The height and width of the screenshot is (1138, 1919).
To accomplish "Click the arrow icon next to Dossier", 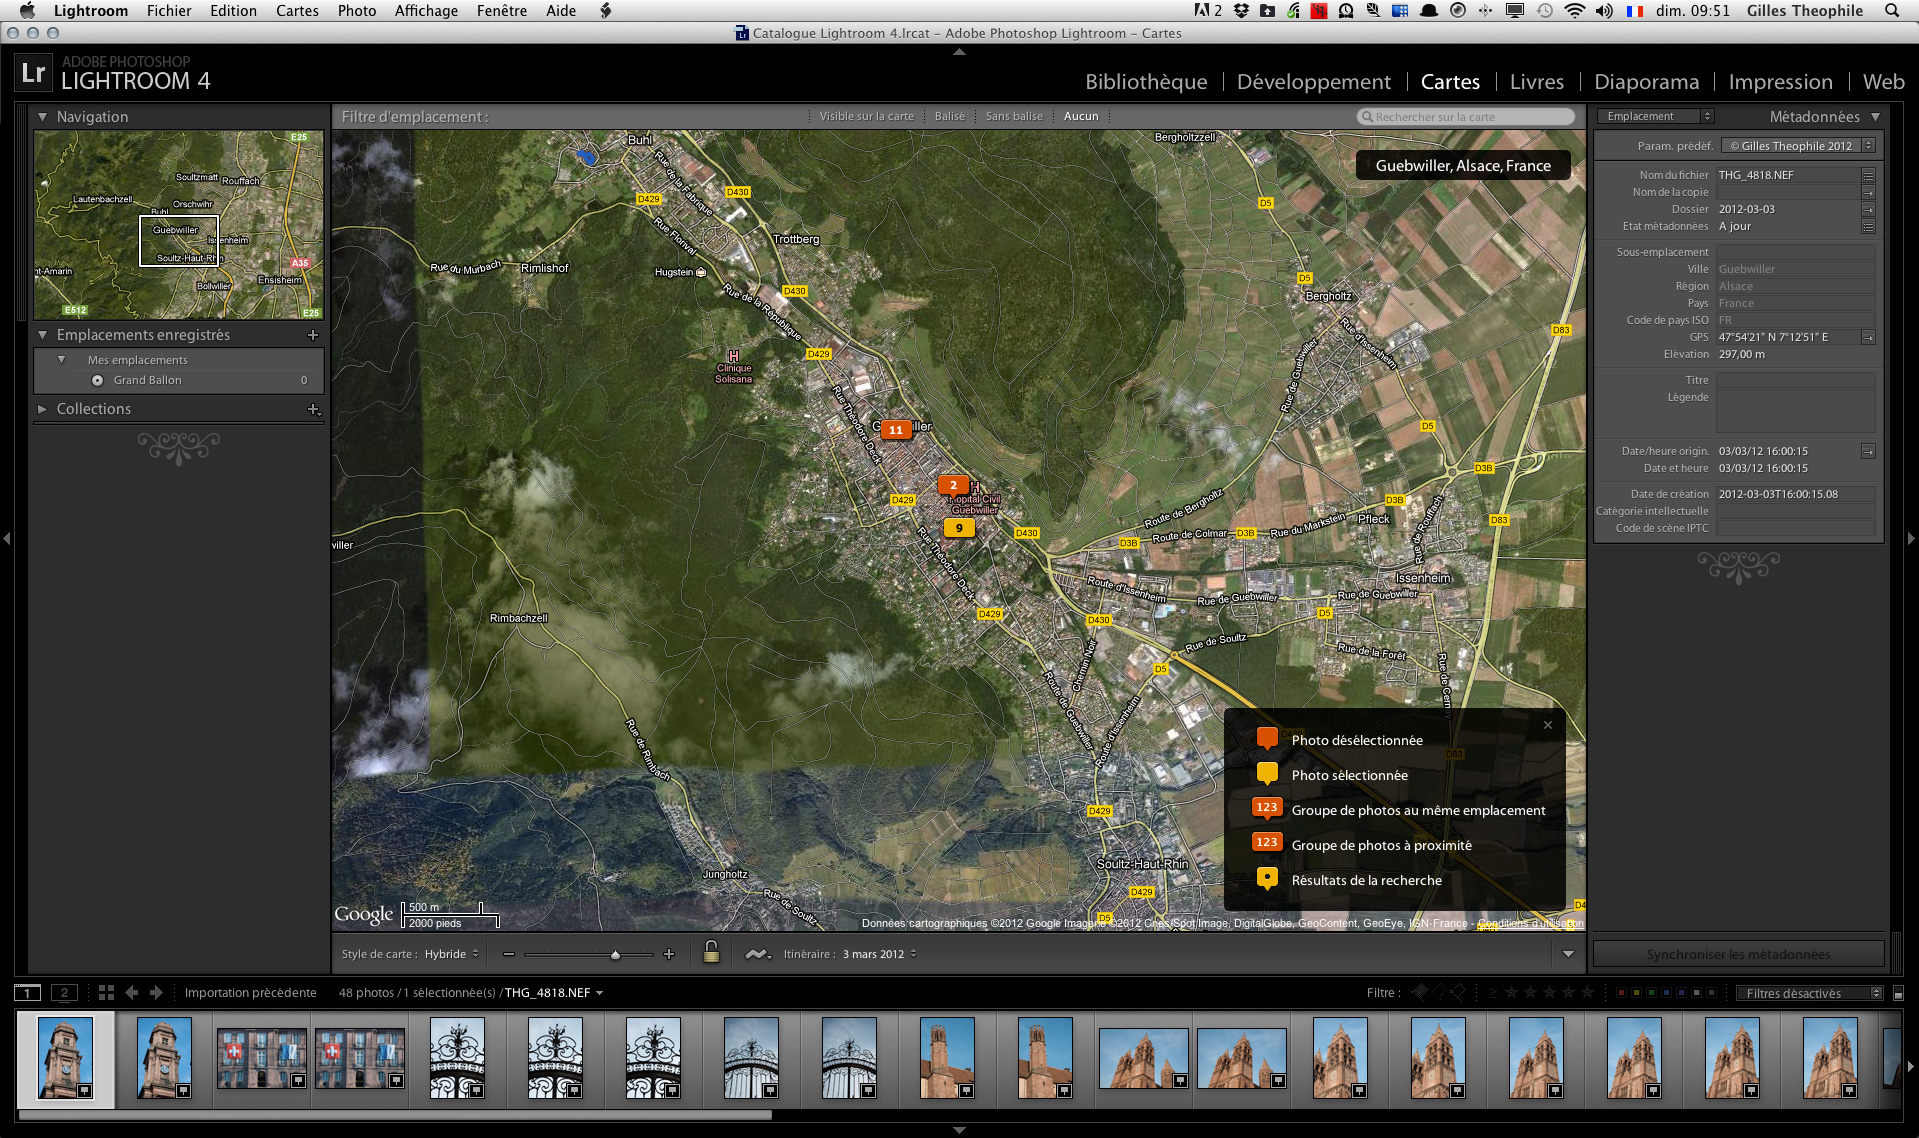I will (x=1868, y=209).
